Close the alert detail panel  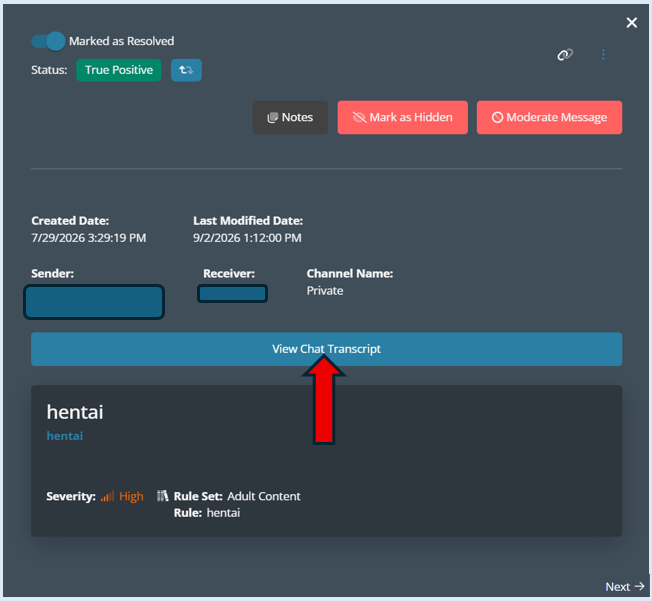[632, 22]
